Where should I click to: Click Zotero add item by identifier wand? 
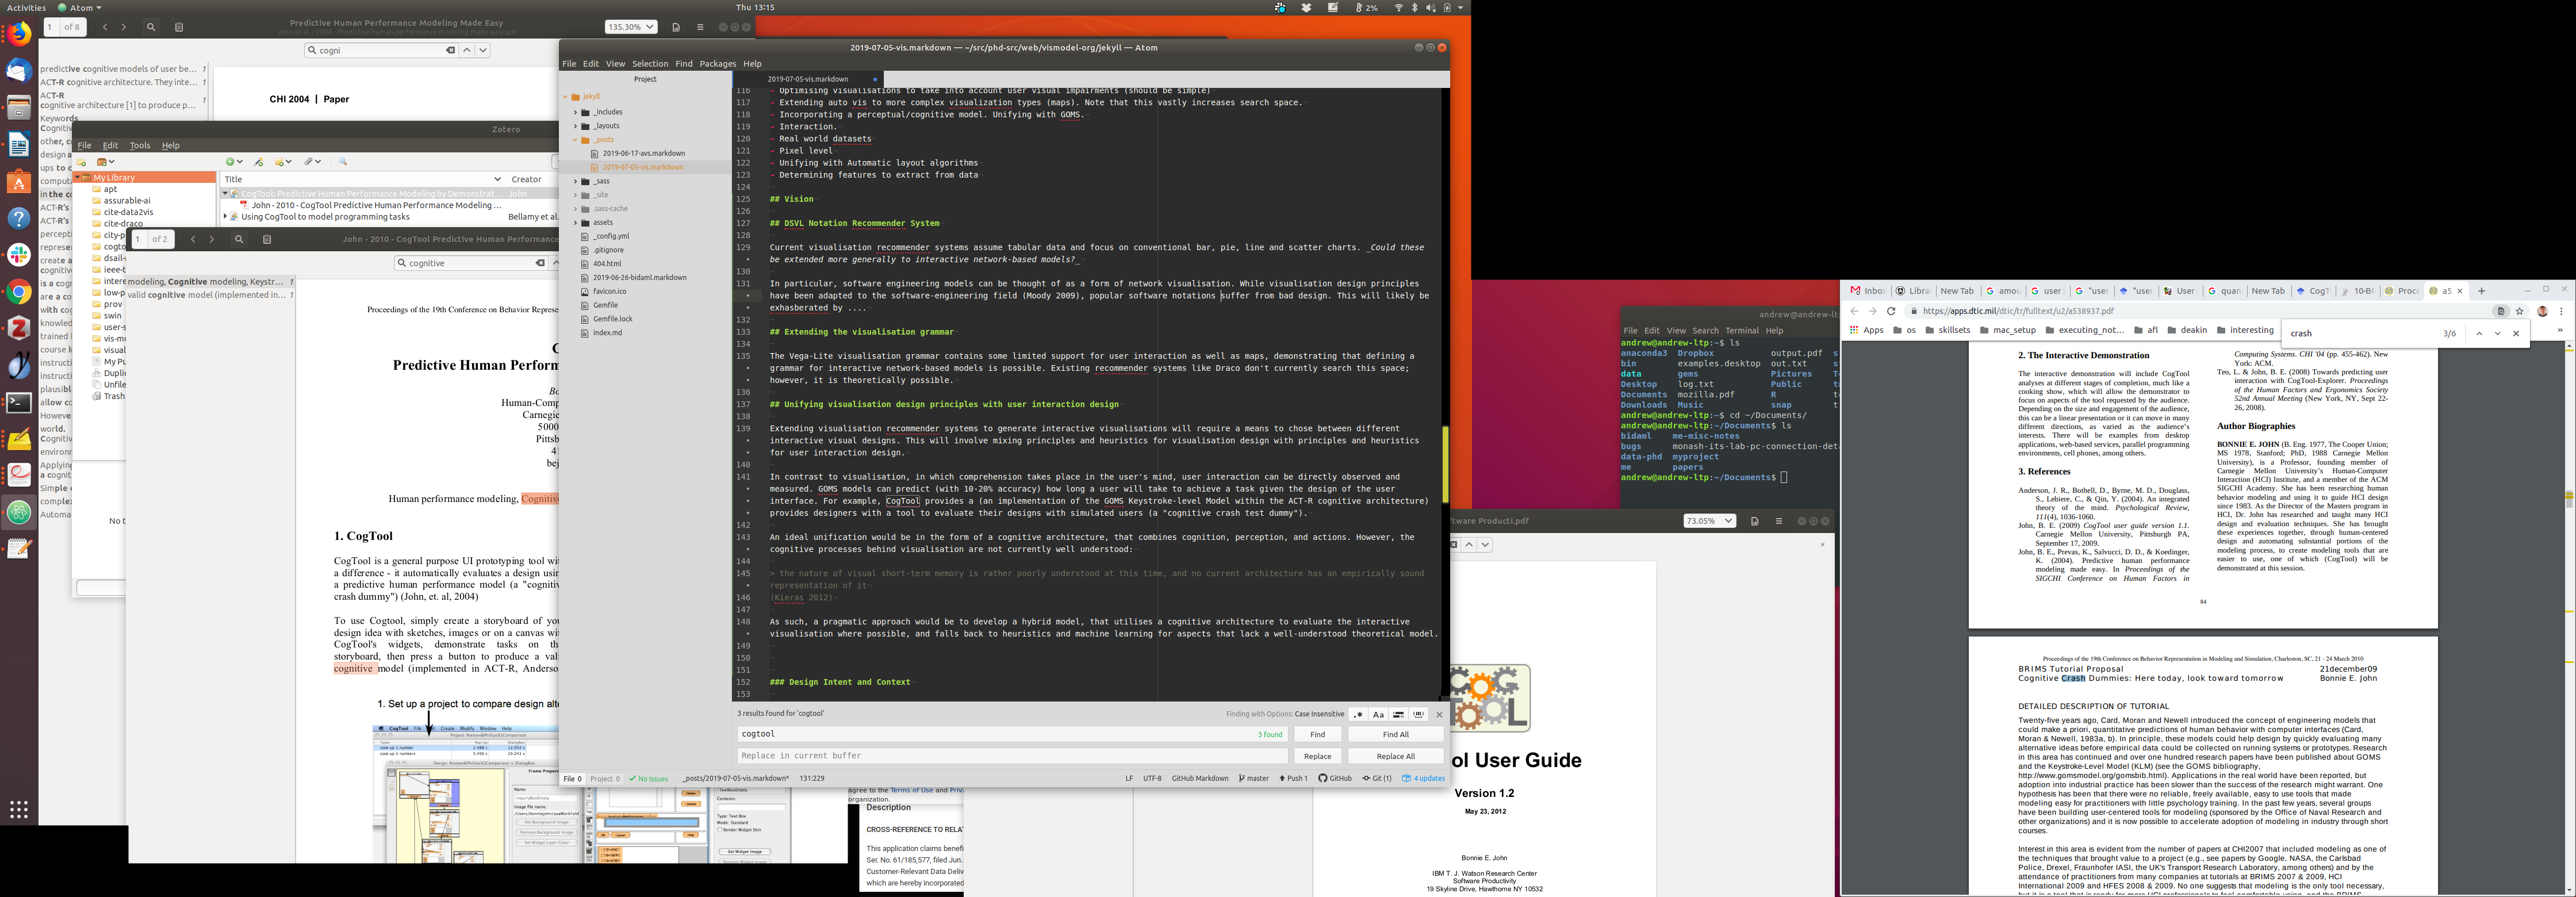pyautogui.click(x=259, y=162)
